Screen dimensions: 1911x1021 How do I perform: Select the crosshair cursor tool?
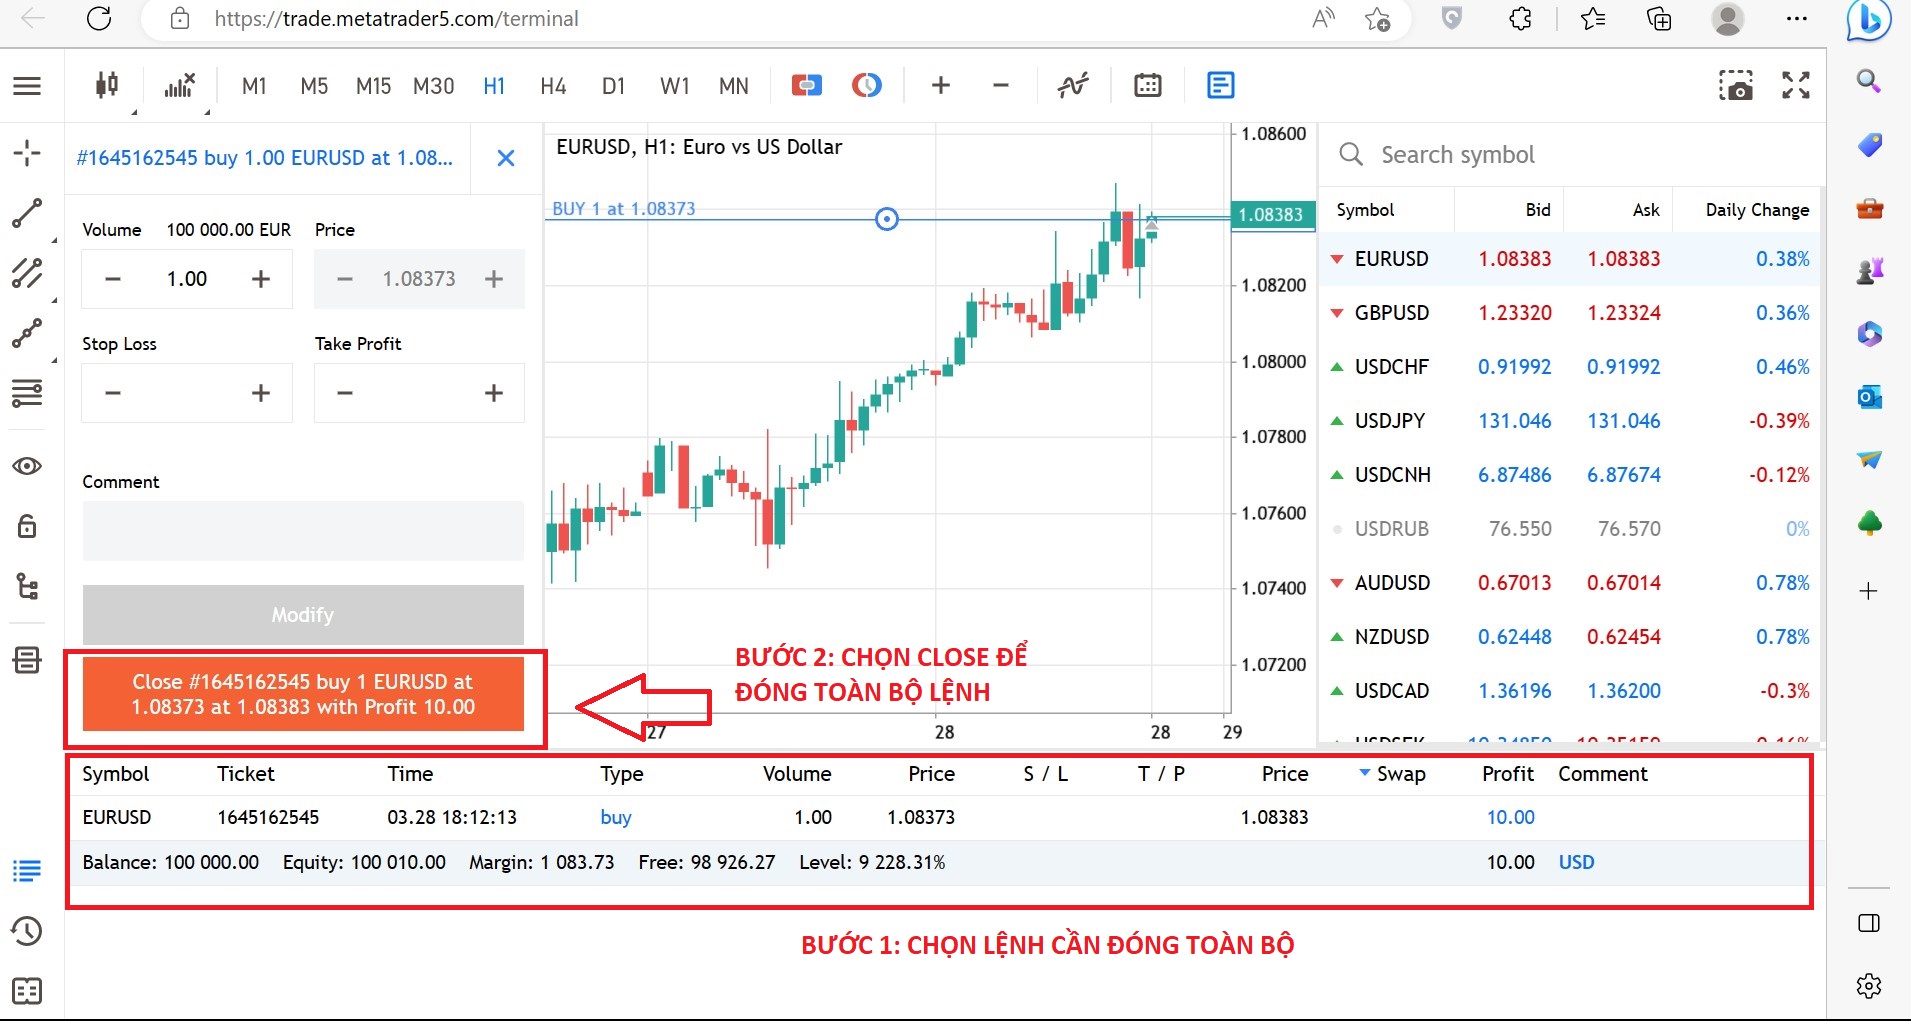tap(27, 153)
